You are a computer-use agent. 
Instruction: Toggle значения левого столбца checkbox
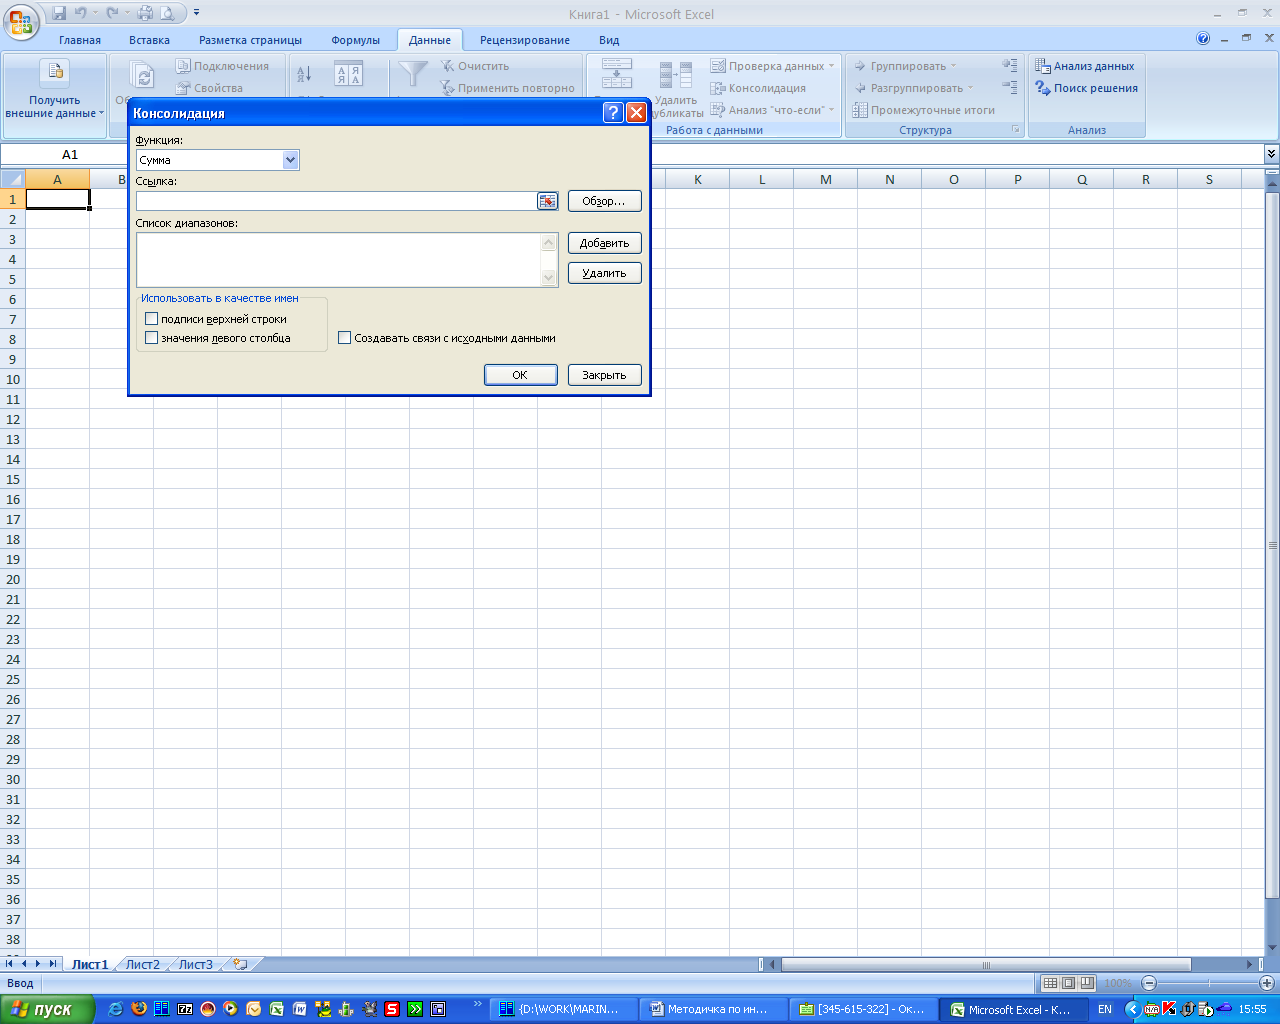[152, 338]
